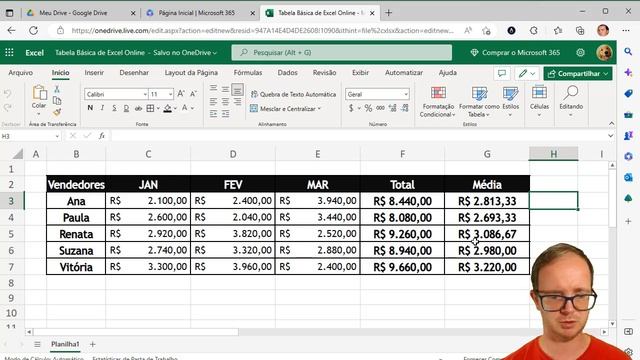Viewport: 640px width, 360px height.
Task: Collapse the ribbon with the chevron
Action: tap(611, 123)
